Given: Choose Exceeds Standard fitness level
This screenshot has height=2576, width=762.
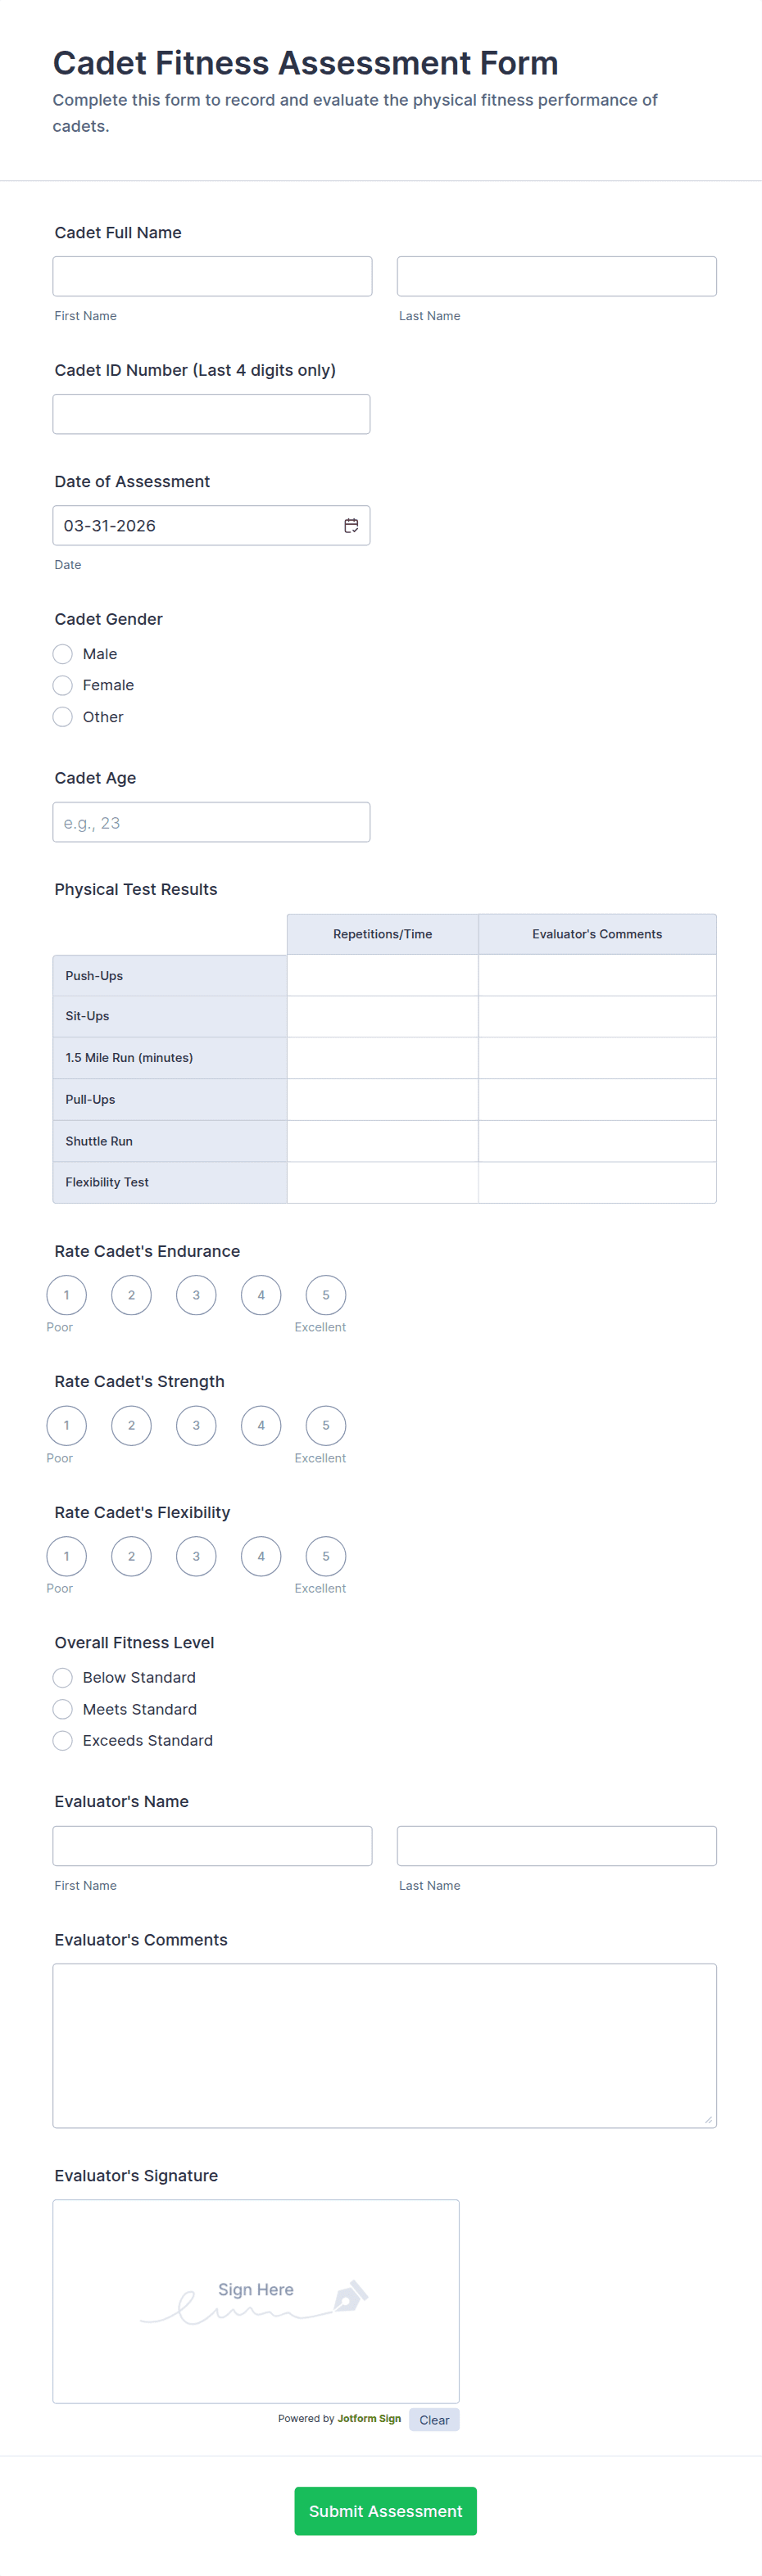Looking at the screenshot, I should click(63, 1740).
